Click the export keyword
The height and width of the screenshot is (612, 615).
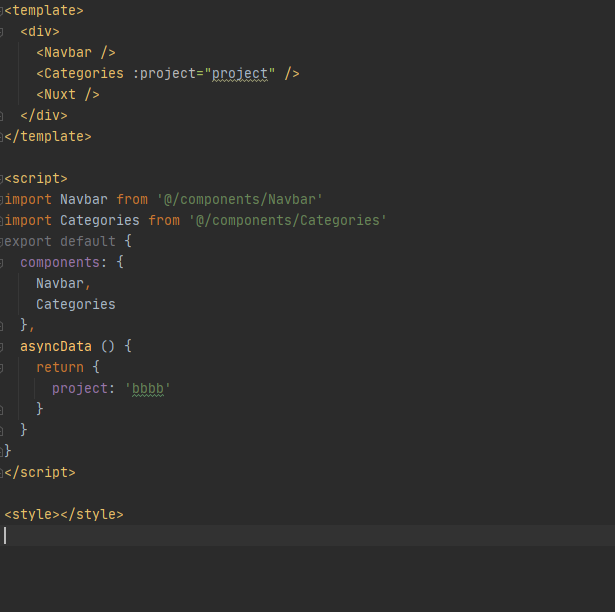click(x=28, y=242)
